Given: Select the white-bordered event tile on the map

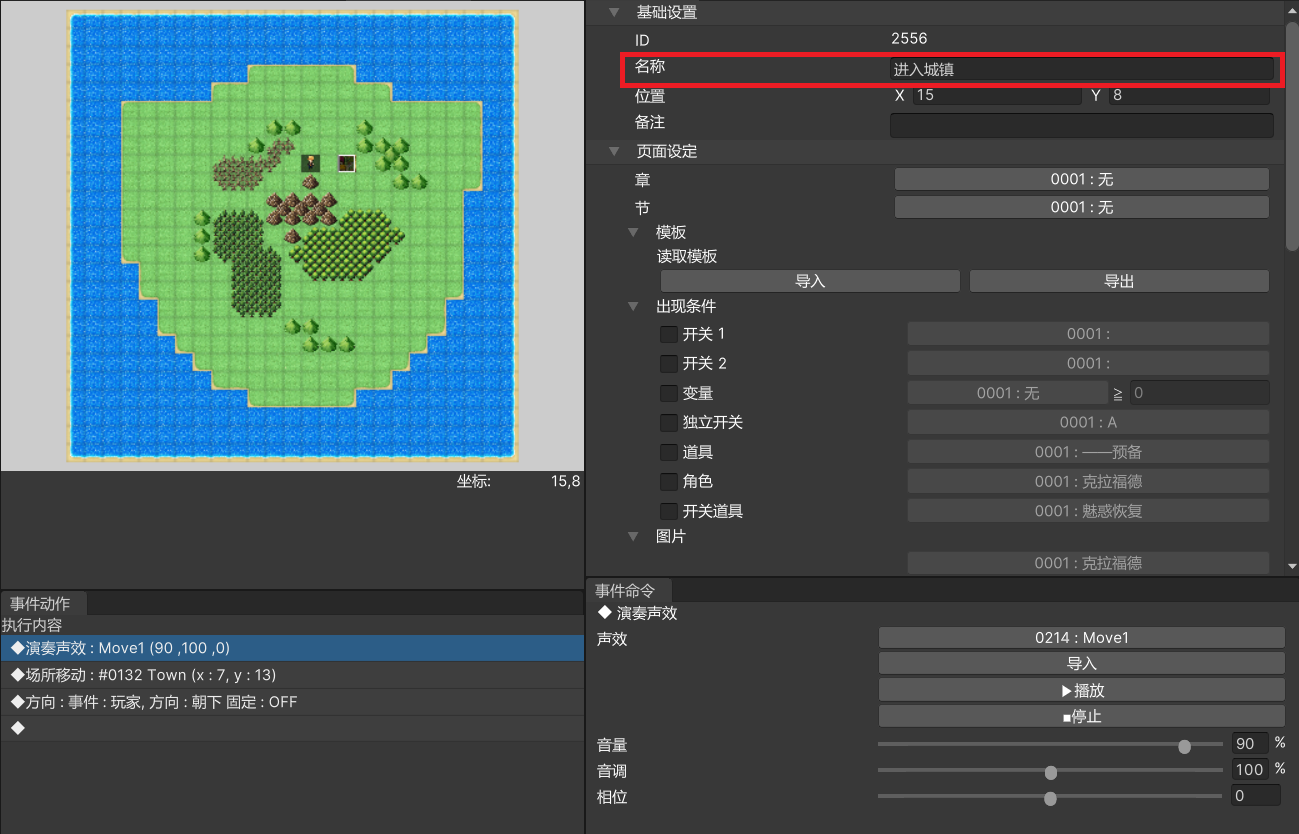Looking at the screenshot, I should point(346,163).
